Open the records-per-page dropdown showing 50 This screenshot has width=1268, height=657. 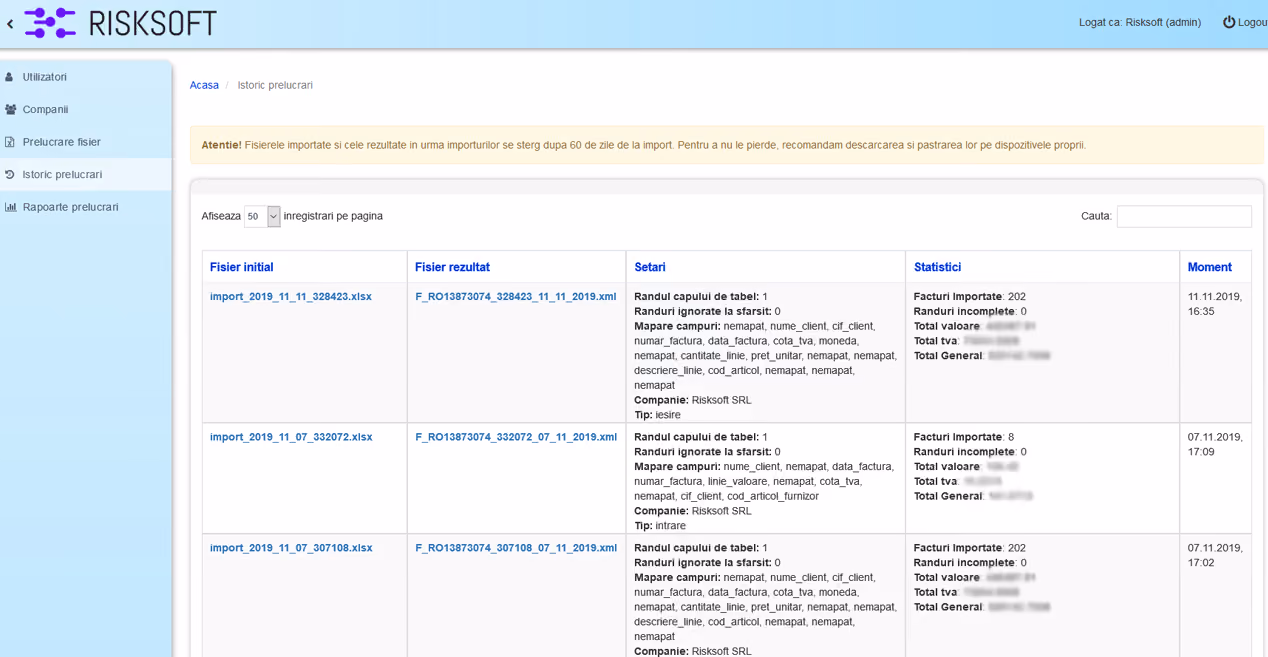click(262, 216)
